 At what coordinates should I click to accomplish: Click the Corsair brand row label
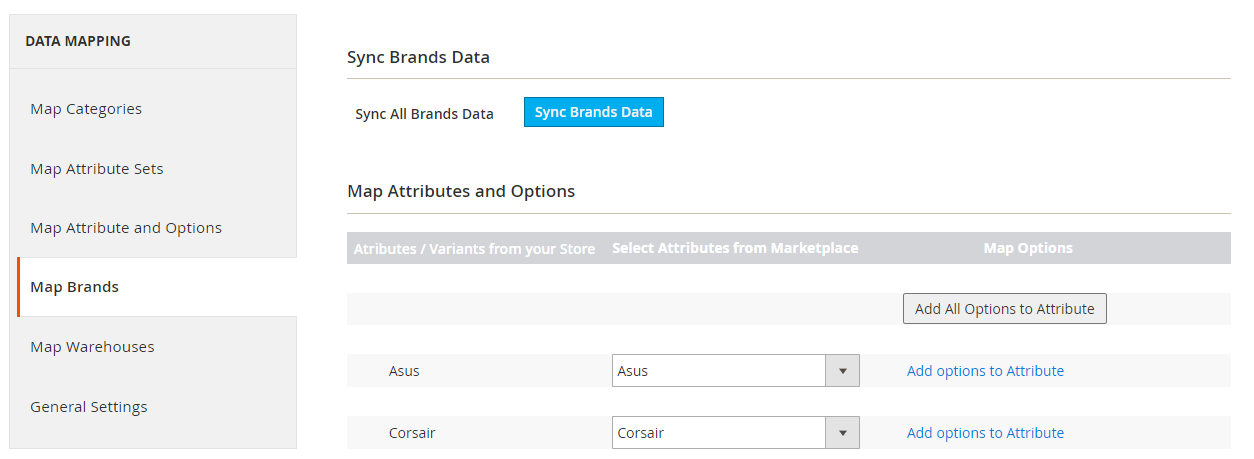(412, 433)
